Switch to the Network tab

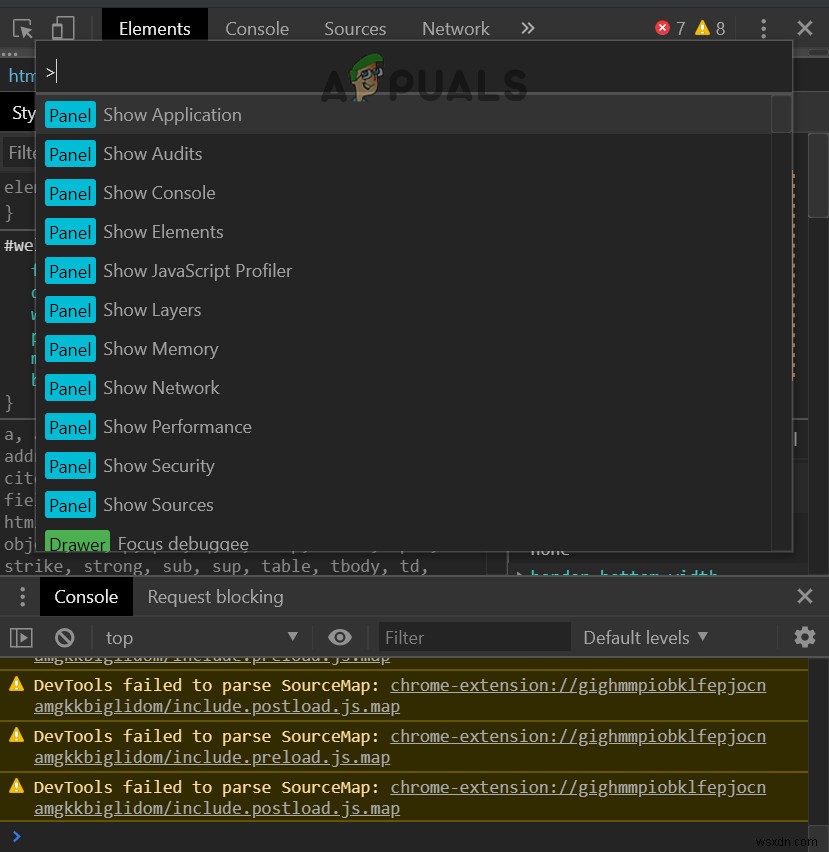click(455, 28)
